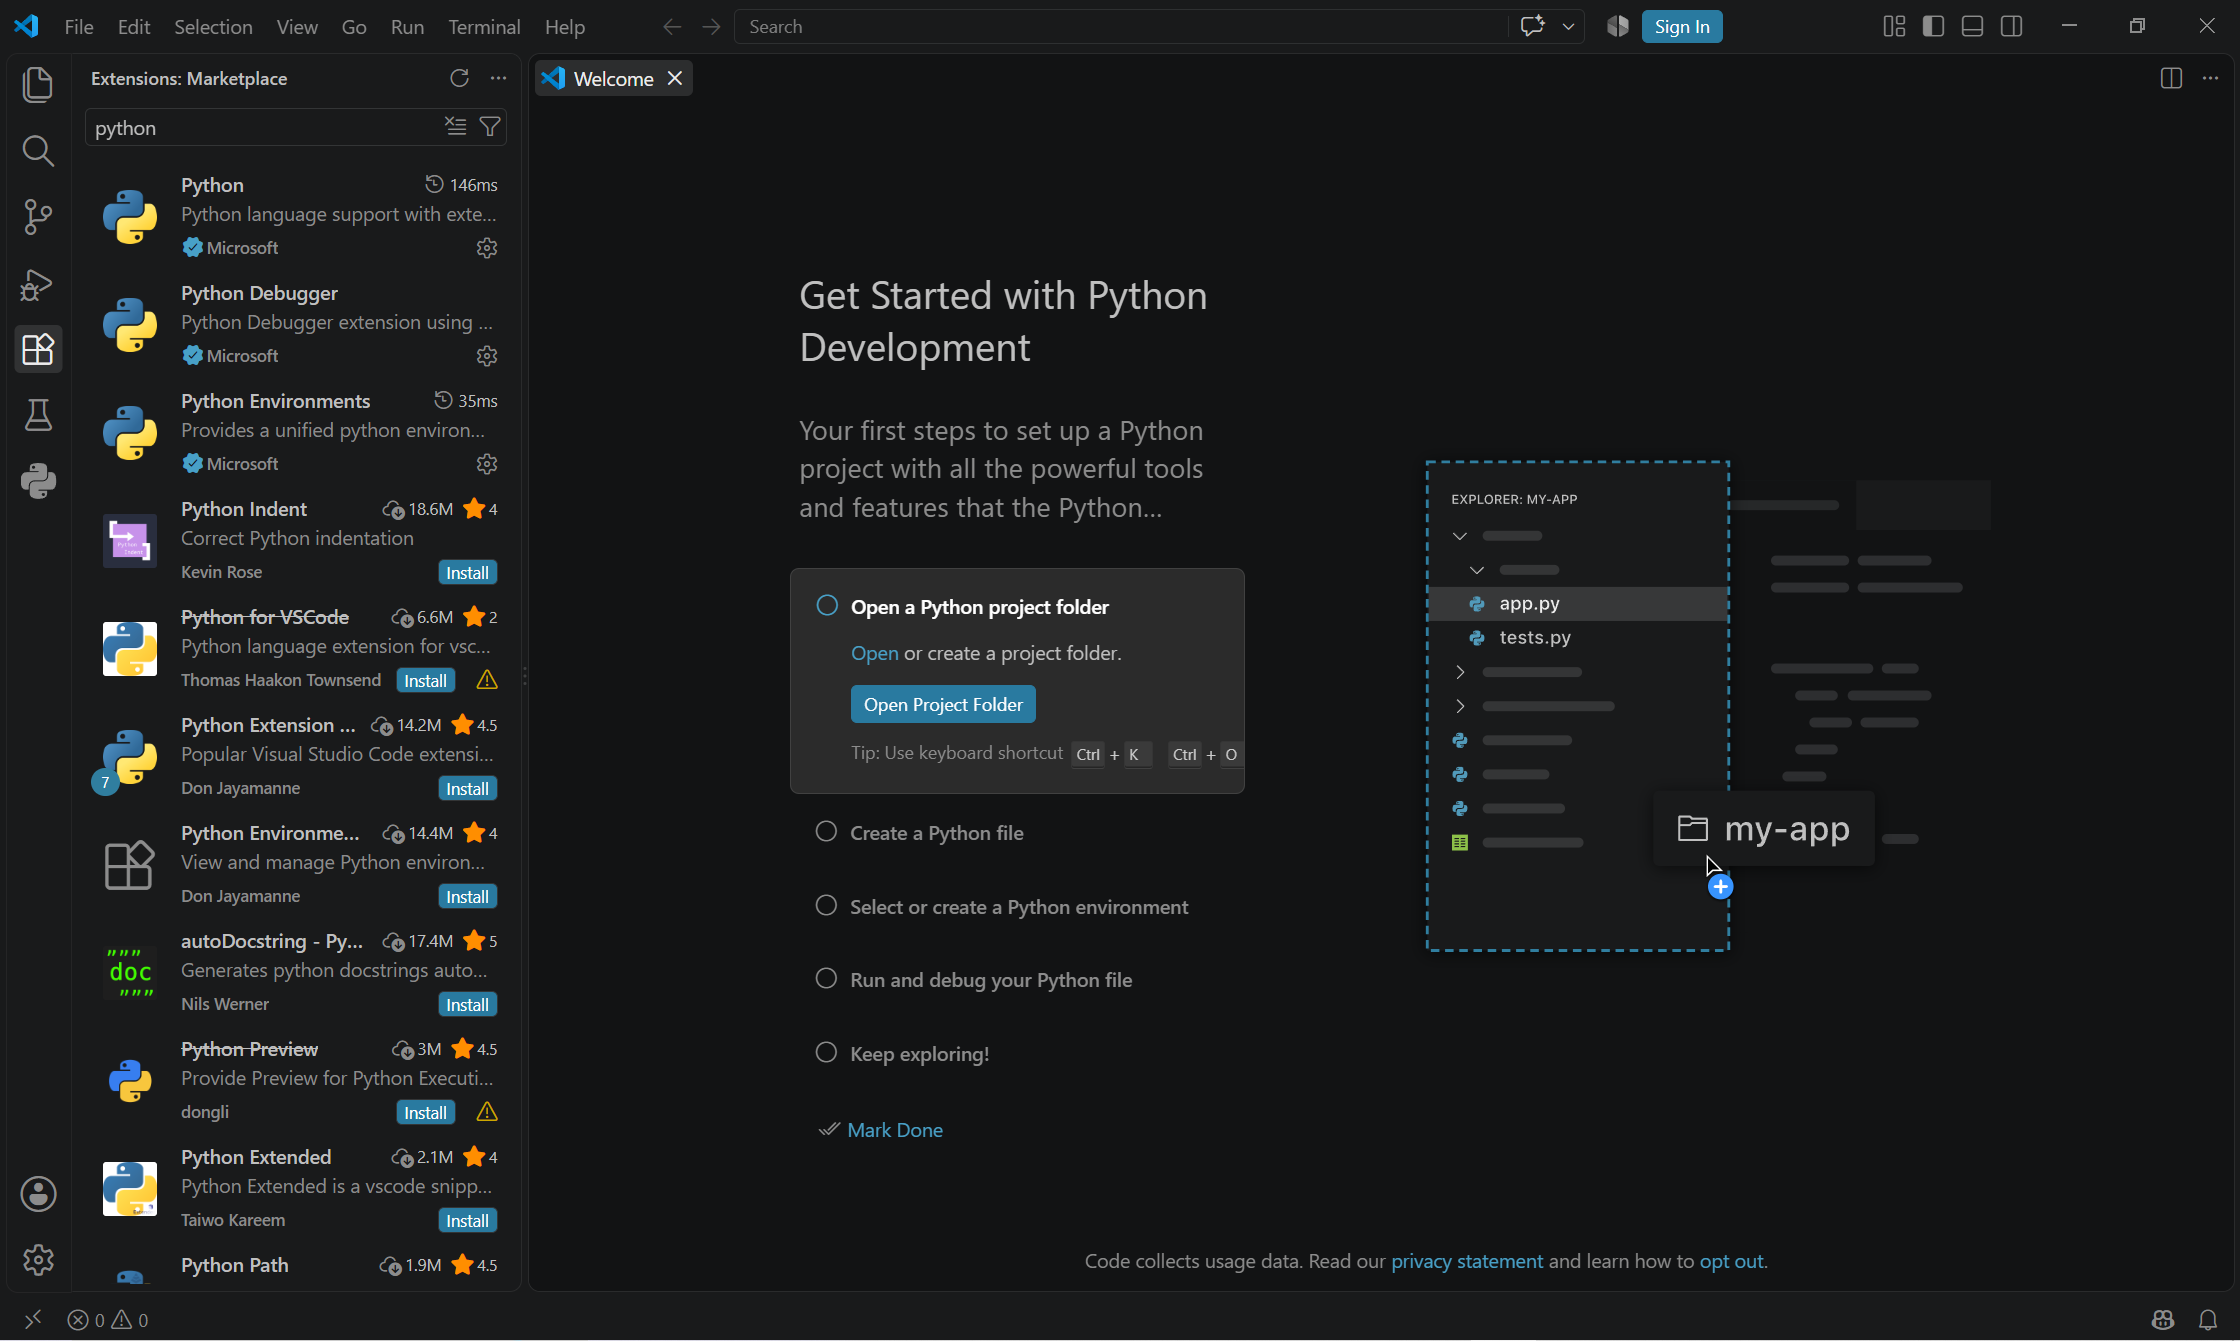
Task: Open the Python environments activity icon
Action: [x=38, y=481]
